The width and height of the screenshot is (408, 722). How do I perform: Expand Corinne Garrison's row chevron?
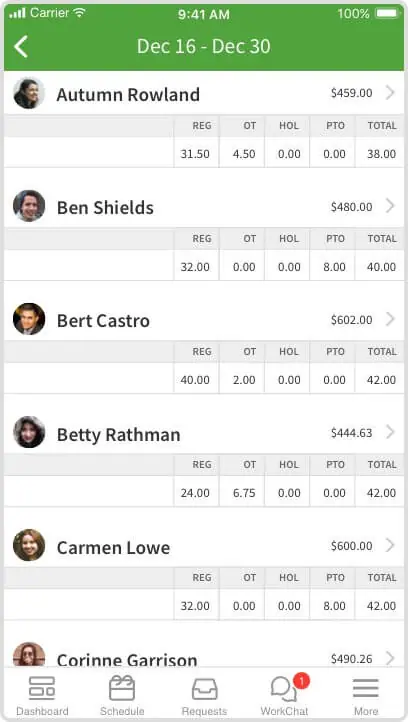pyautogui.click(x=390, y=658)
